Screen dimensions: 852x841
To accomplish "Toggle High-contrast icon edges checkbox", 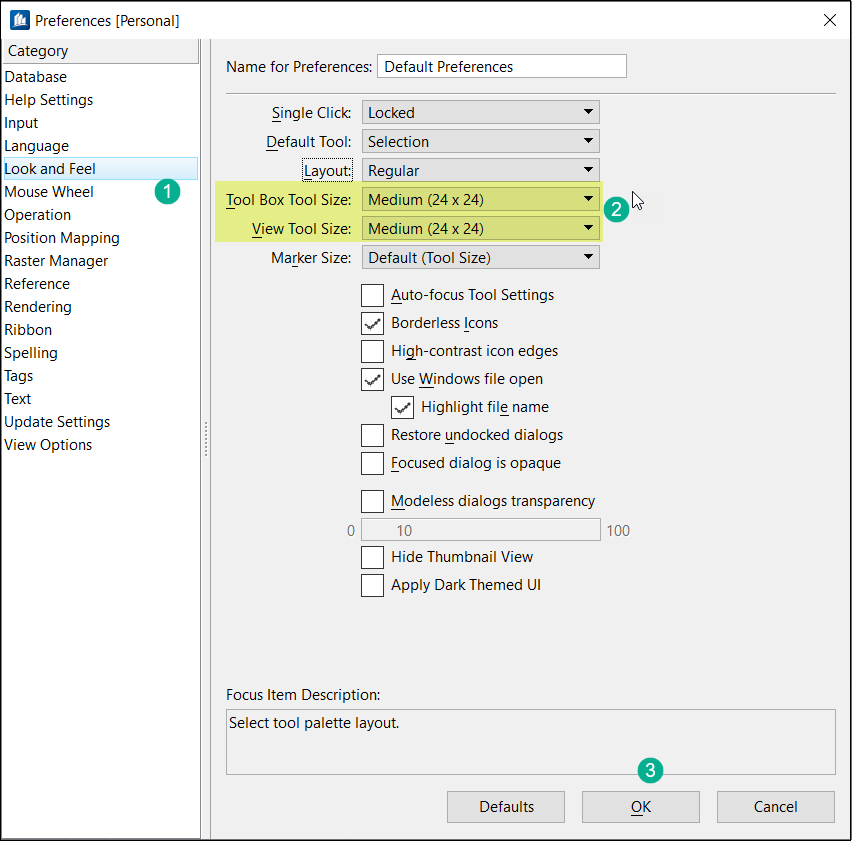I will click(x=373, y=351).
